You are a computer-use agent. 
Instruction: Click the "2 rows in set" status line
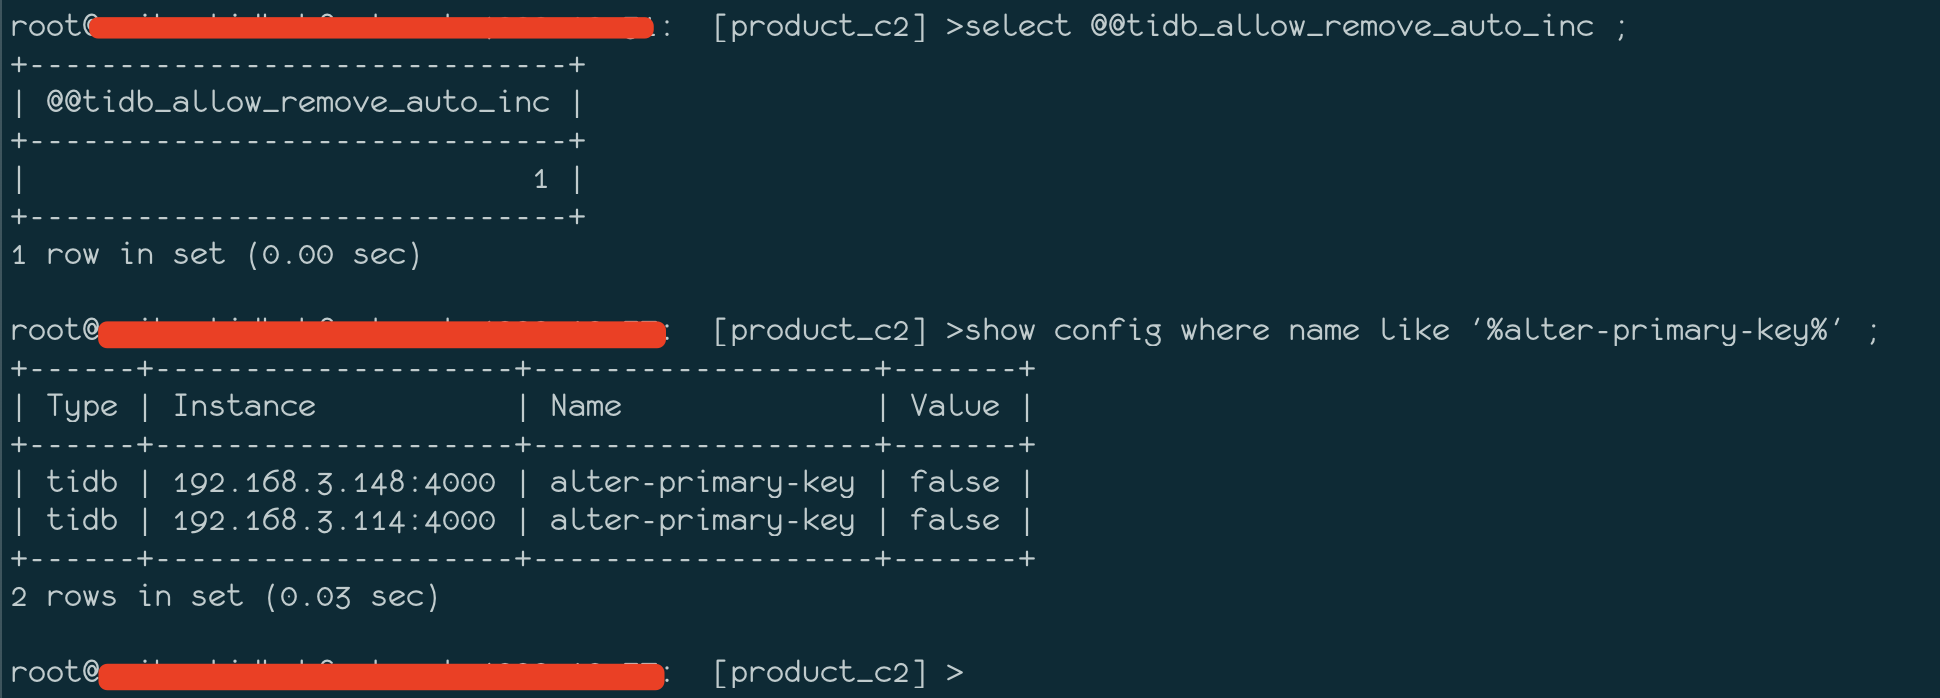tap(225, 597)
